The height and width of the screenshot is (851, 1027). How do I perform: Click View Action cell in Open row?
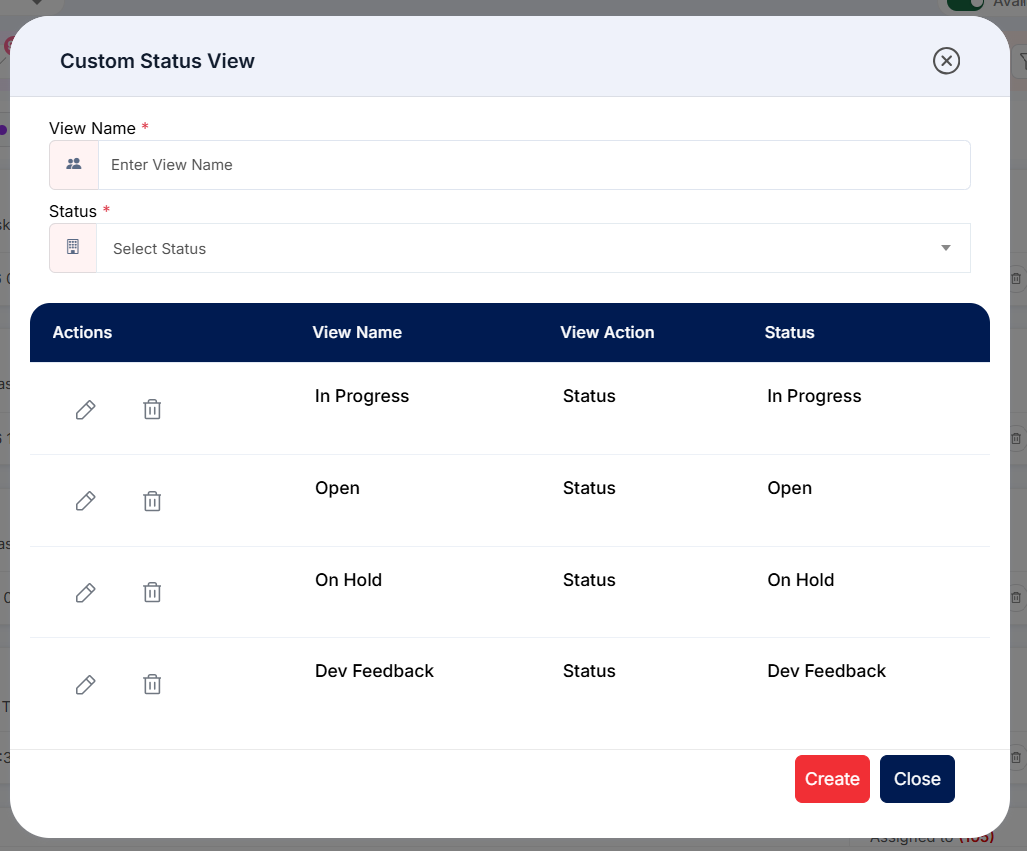589,488
